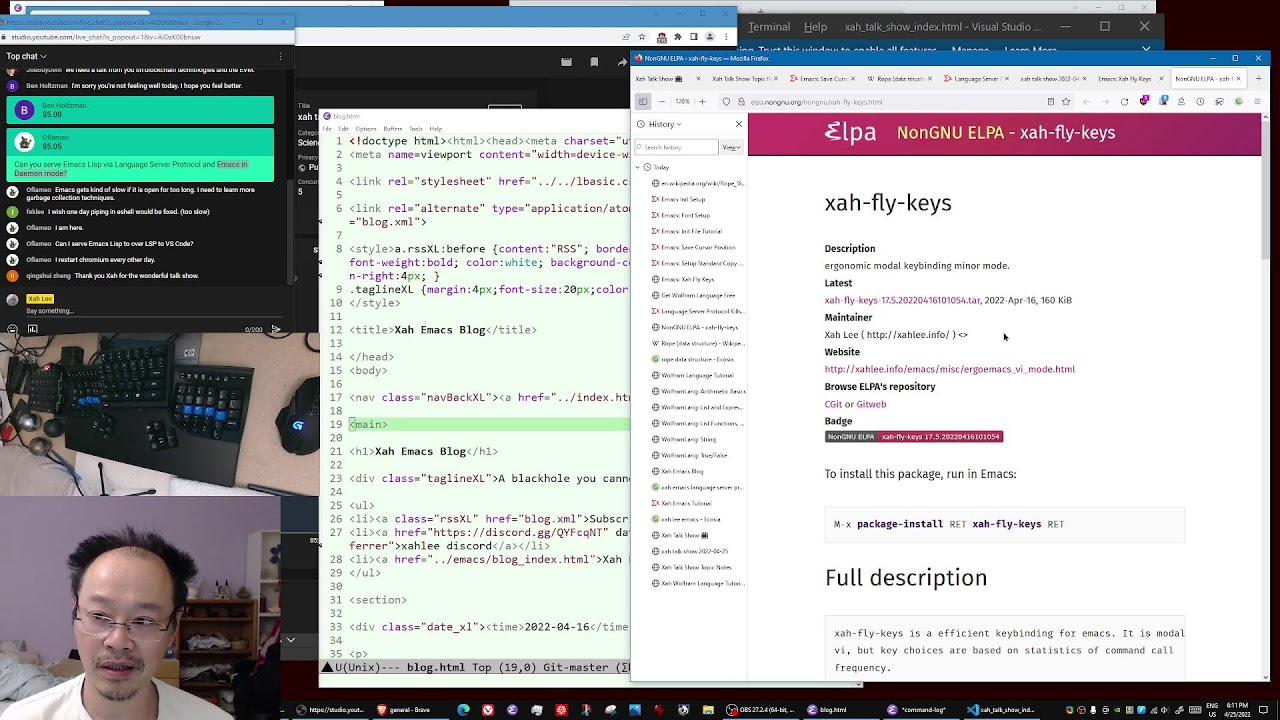
Task: Switch to Rope (data structure) Wikipedia tab
Action: [x=898, y=78]
